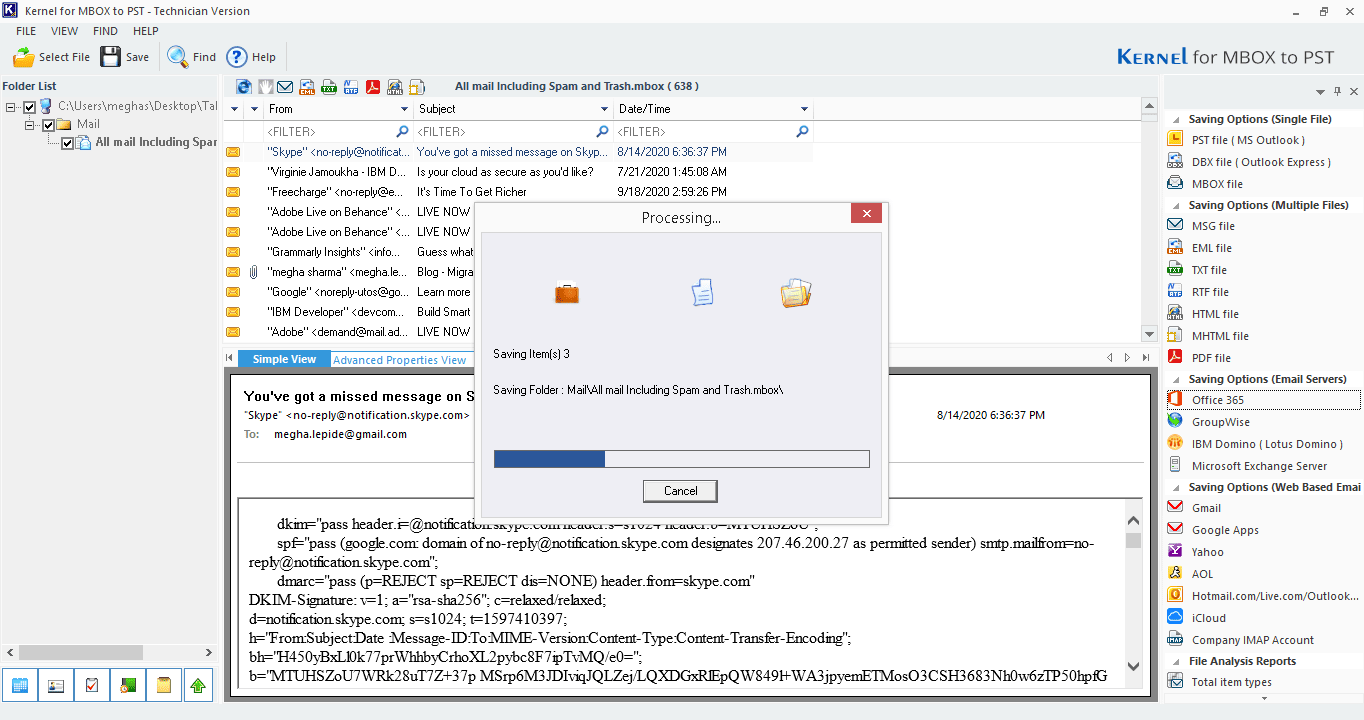Open the VIEW menu
Viewport: 1364px width, 720px height.
click(64, 31)
